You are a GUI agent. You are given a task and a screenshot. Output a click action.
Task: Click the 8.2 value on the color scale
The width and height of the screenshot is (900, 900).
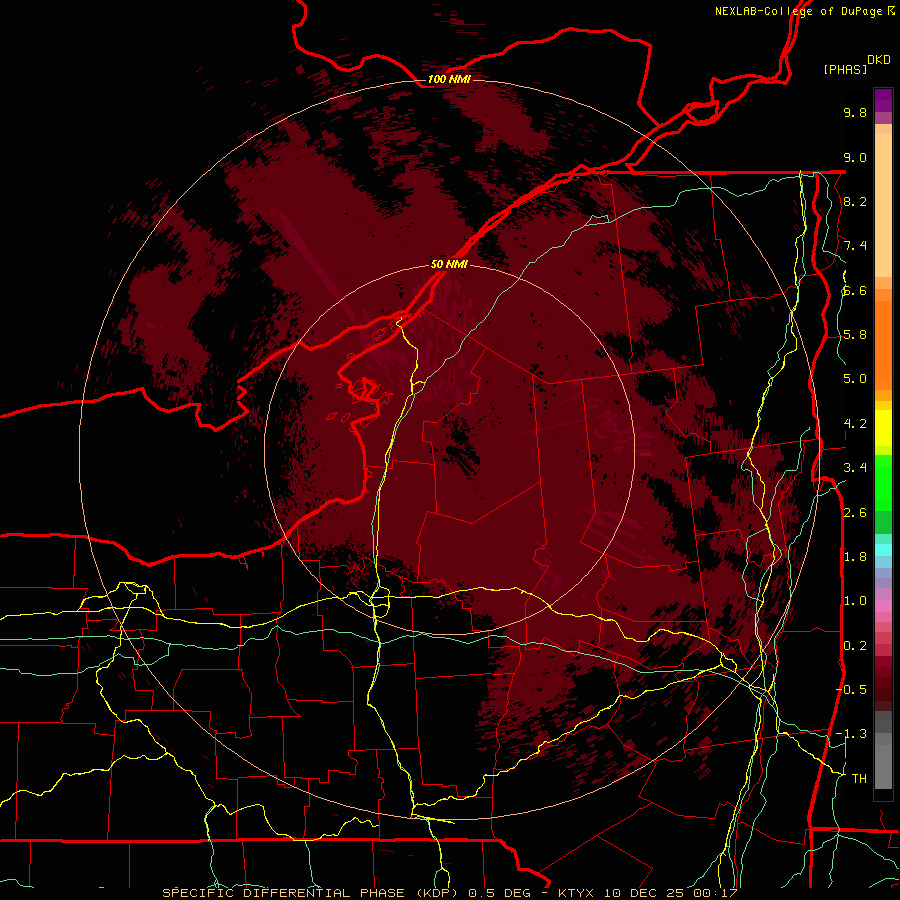click(x=855, y=201)
